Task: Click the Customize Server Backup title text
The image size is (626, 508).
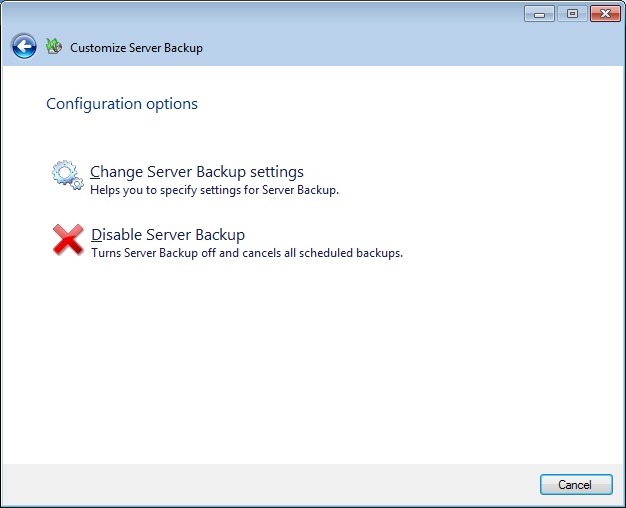Action: tap(136, 48)
